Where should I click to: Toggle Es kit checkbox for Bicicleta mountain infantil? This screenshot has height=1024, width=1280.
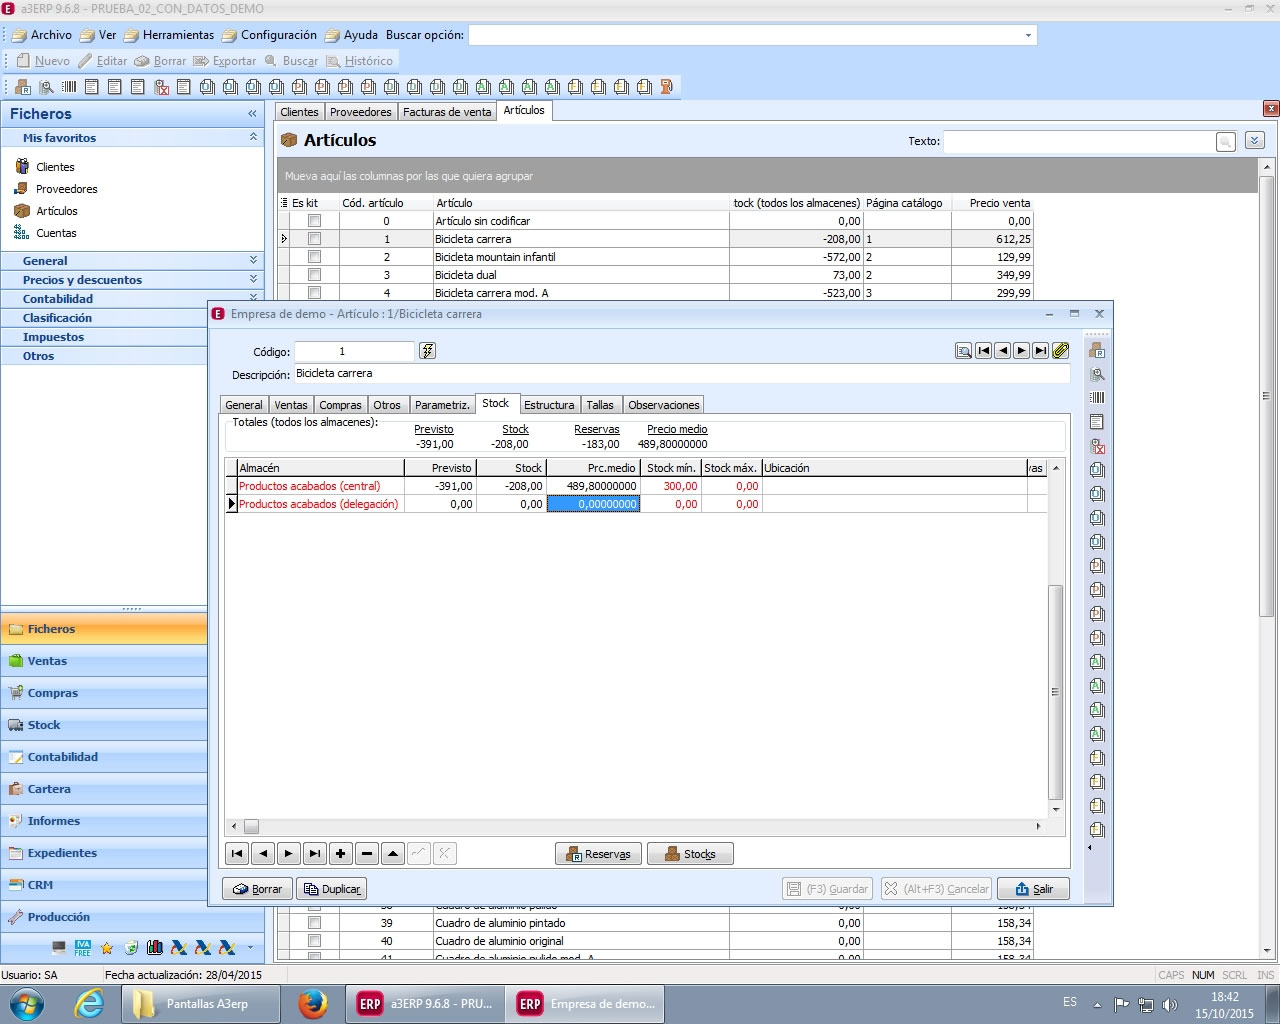[315, 257]
